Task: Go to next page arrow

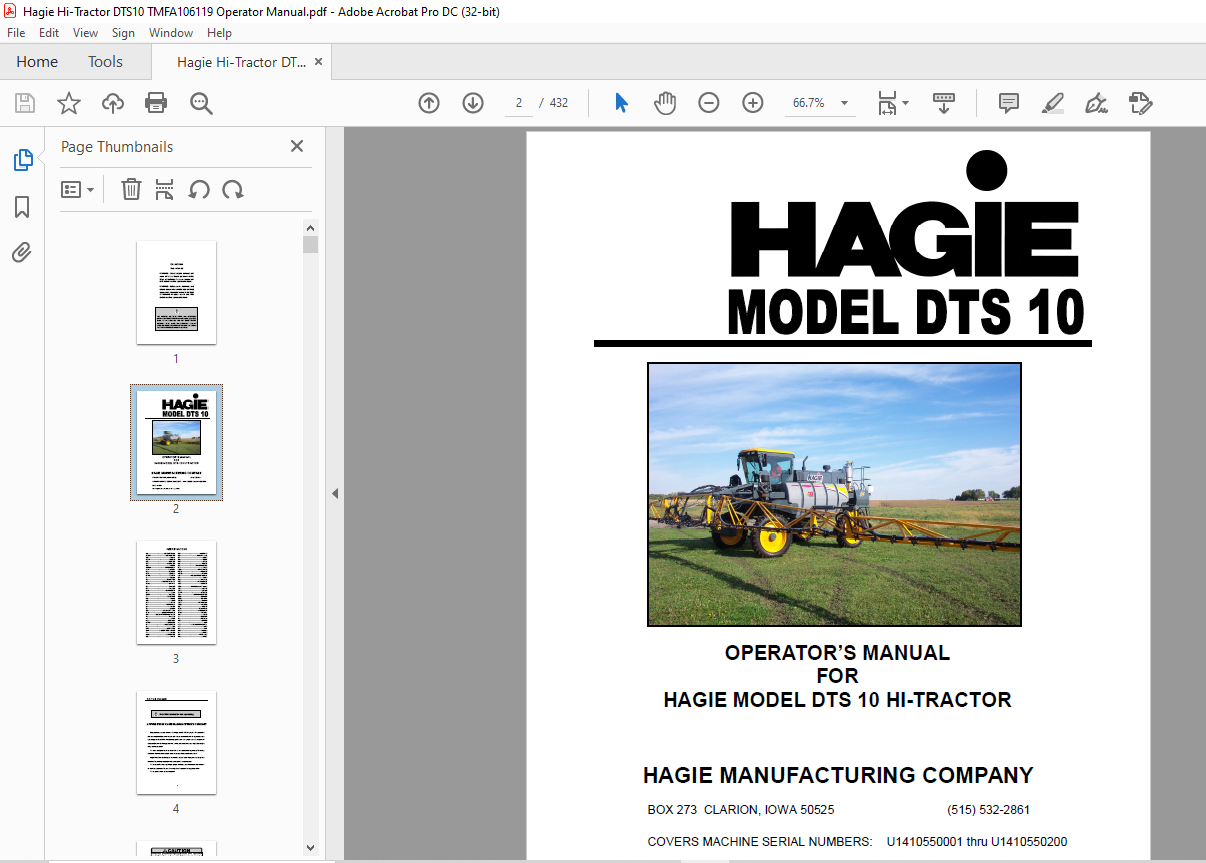Action: 473,103
